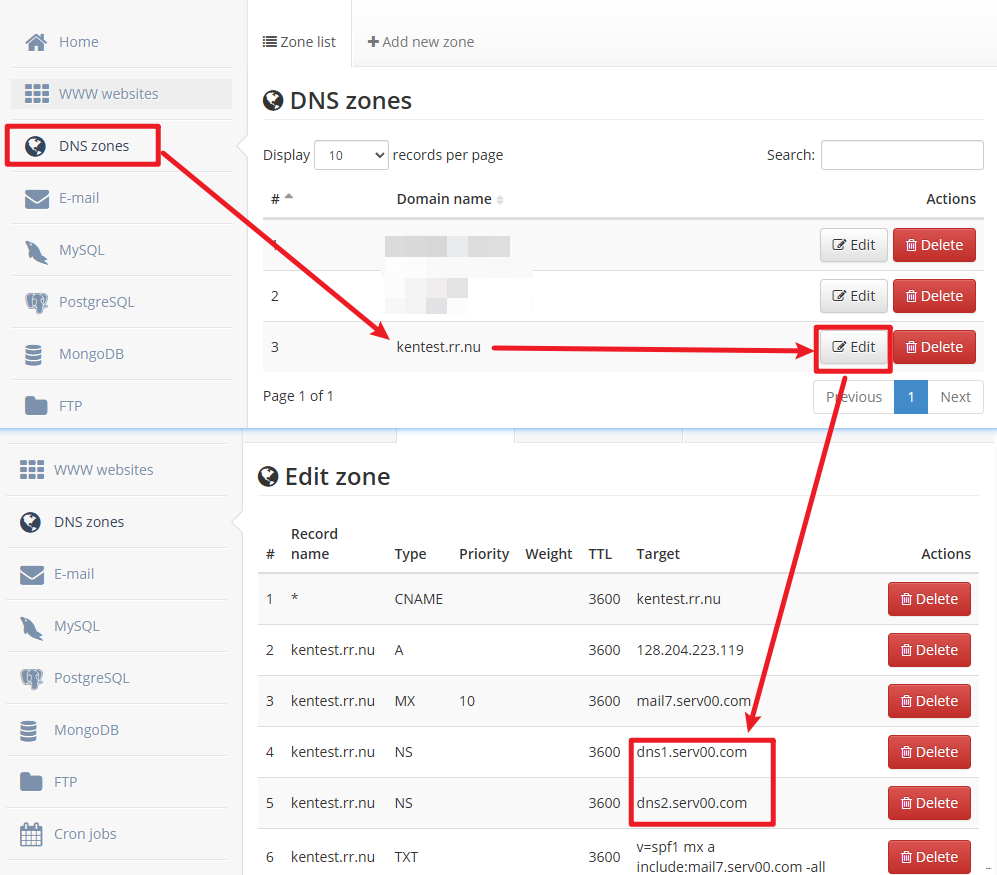This screenshot has height=875, width=997.
Task: Open PostgreSQL elephant icon in top sidebar
Action: tap(37, 302)
